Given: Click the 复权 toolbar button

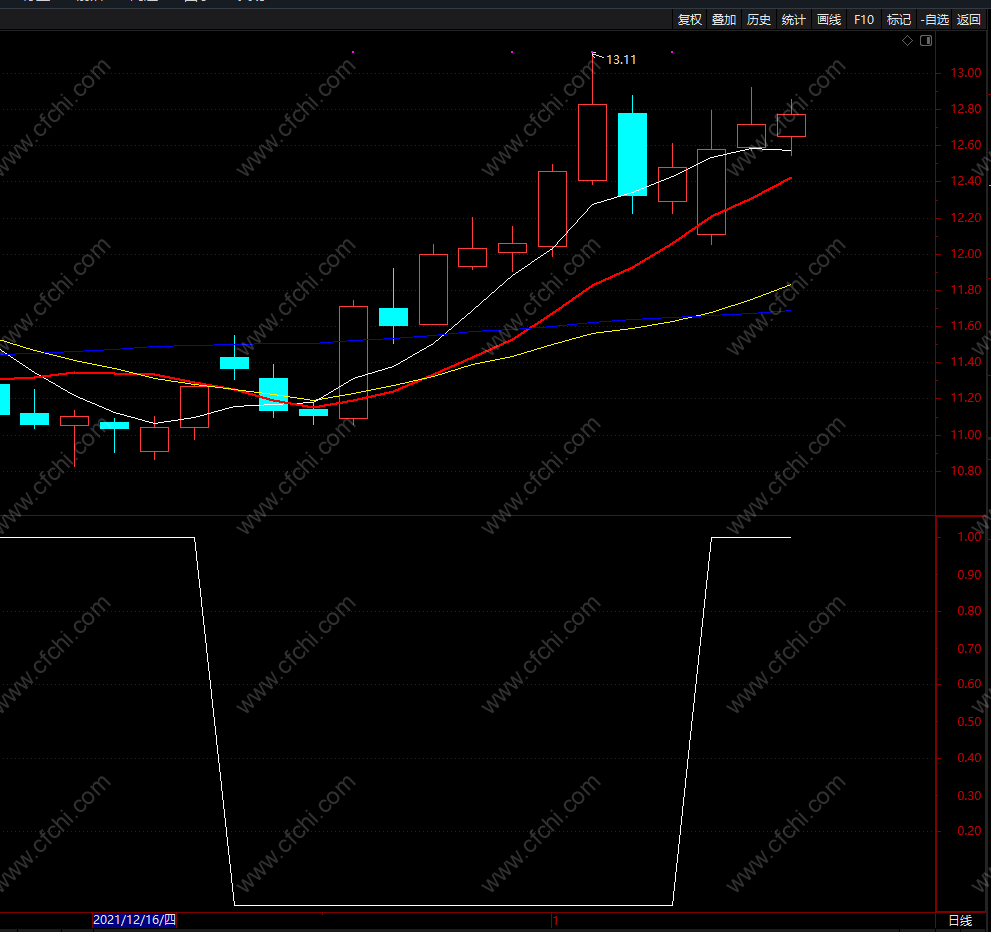Looking at the screenshot, I should (x=690, y=20).
